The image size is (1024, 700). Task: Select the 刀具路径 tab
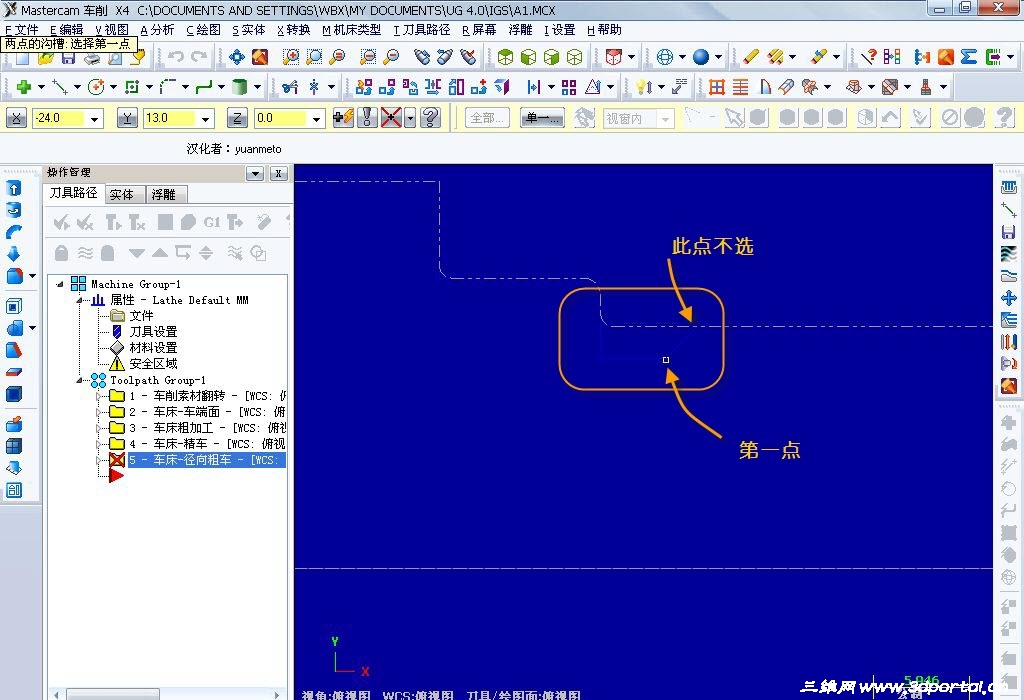point(74,193)
